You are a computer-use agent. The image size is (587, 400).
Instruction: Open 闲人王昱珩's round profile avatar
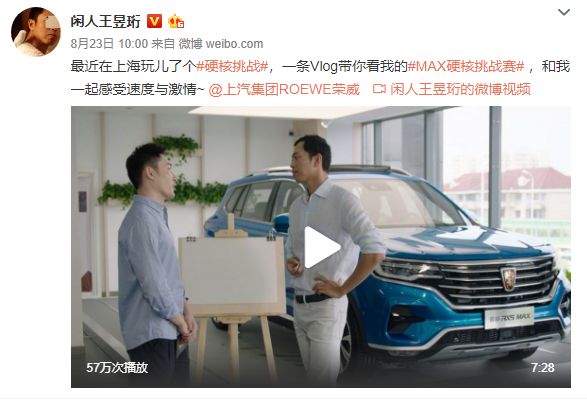click(36, 32)
